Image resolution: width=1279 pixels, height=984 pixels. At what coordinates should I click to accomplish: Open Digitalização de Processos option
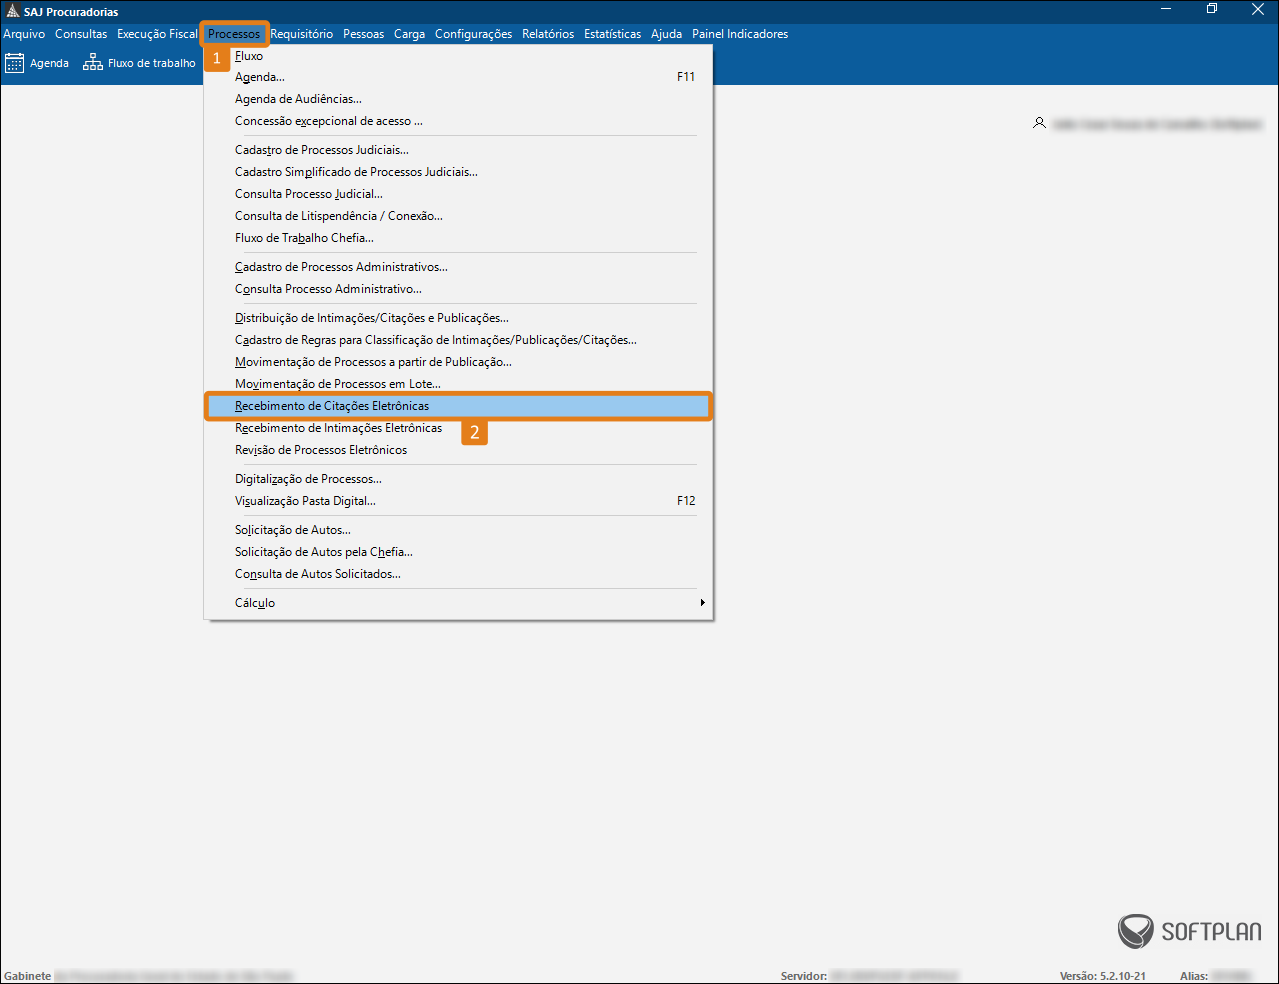[x=308, y=479]
